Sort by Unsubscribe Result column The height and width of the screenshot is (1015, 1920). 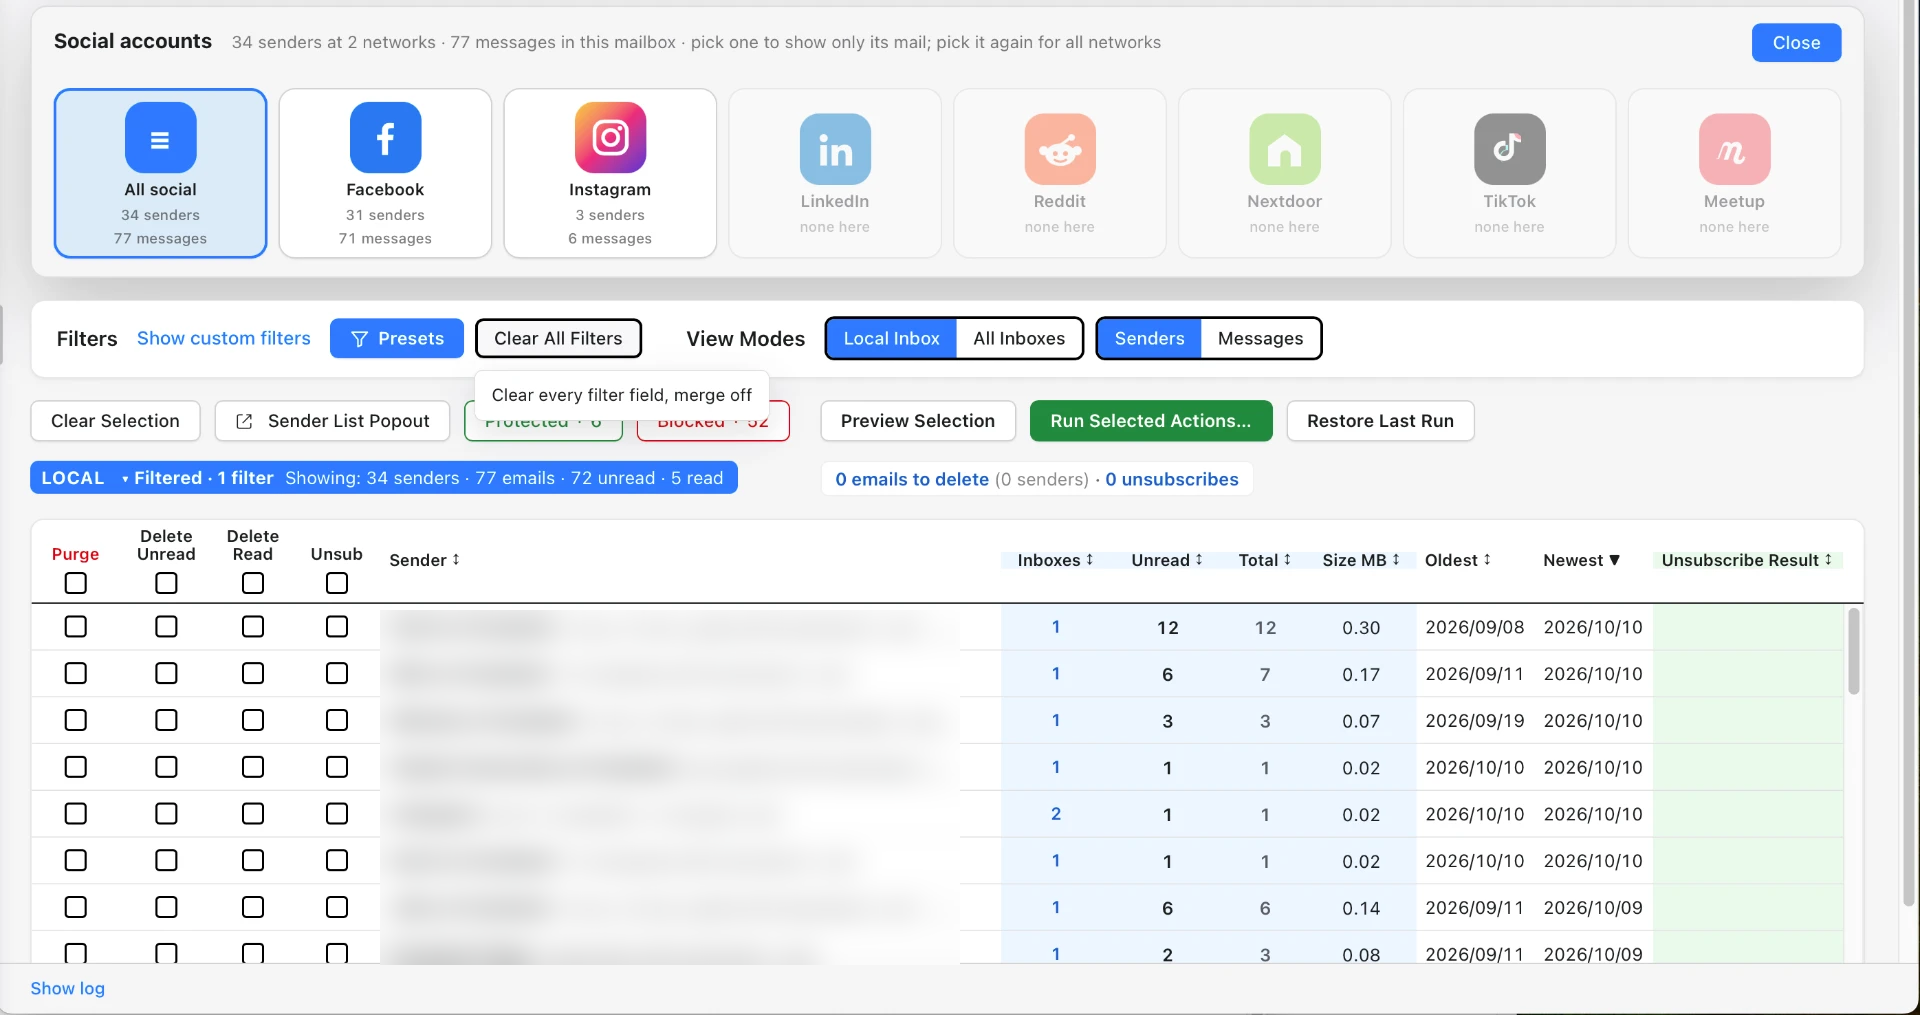[x=1747, y=560]
